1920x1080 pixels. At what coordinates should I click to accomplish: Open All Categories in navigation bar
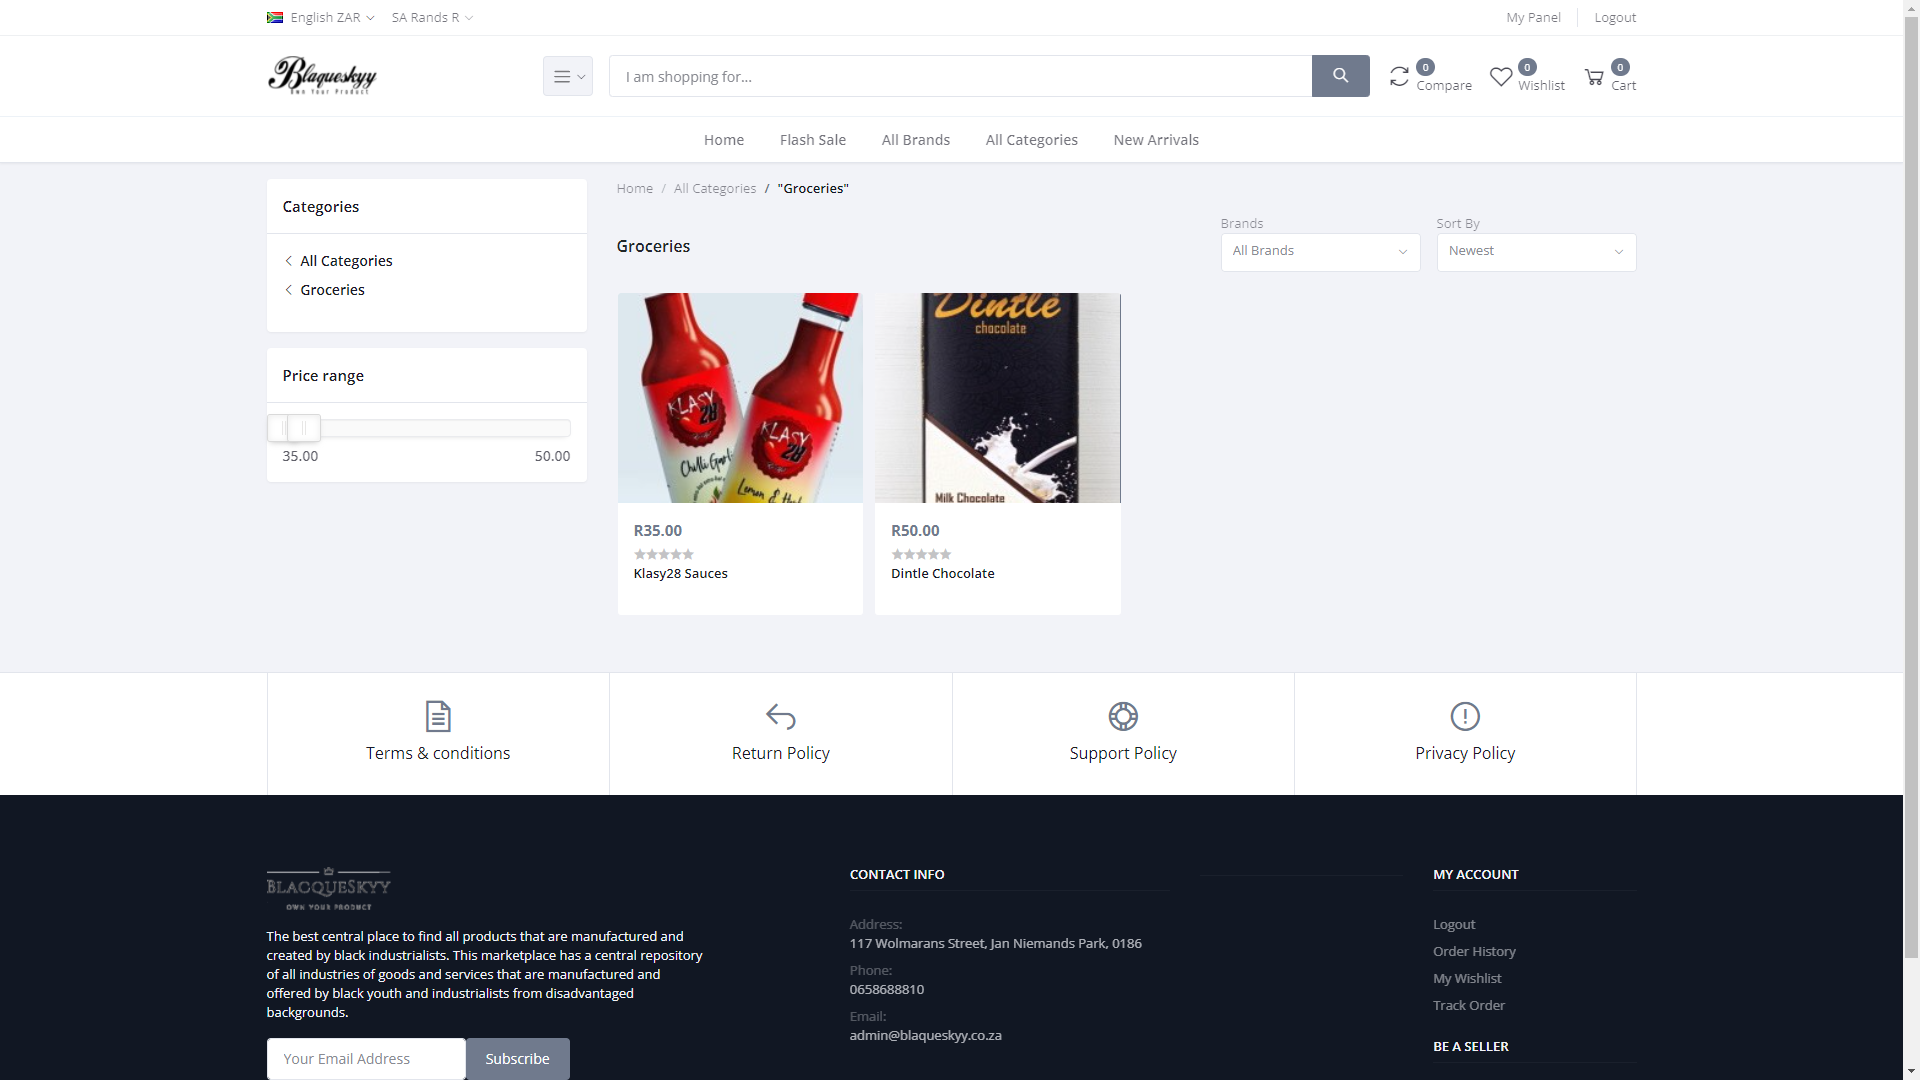[1032, 140]
